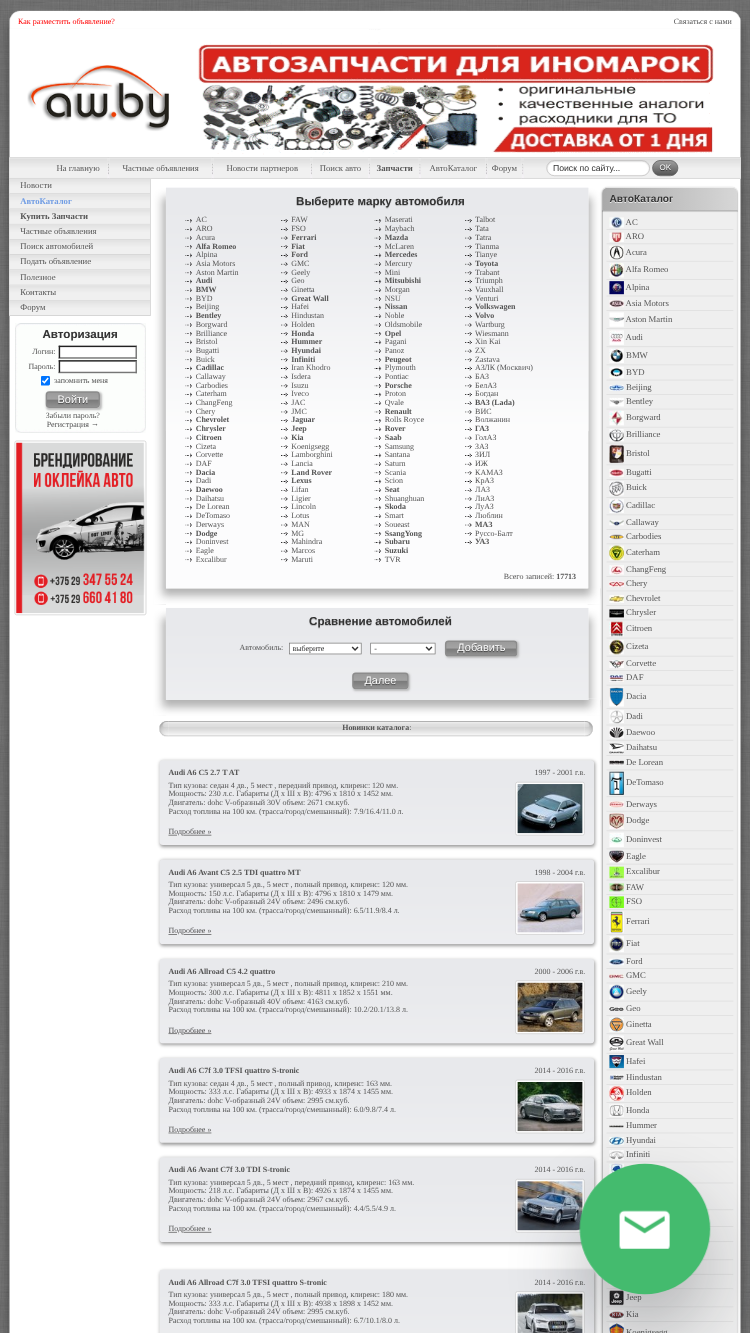Click the Dodge logo icon in sidebar
This screenshot has height=1333, width=750.
616,821
